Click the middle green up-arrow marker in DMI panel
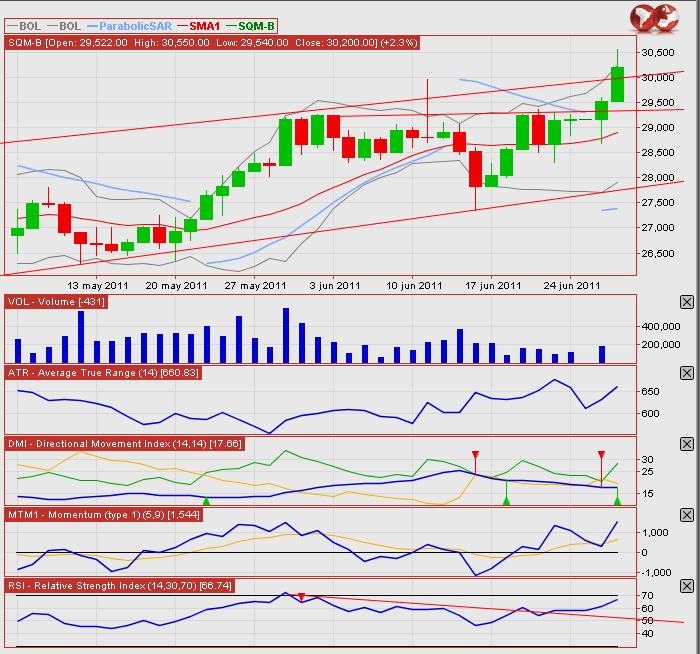Screen dimensions: 700x654 tap(506, 501)
